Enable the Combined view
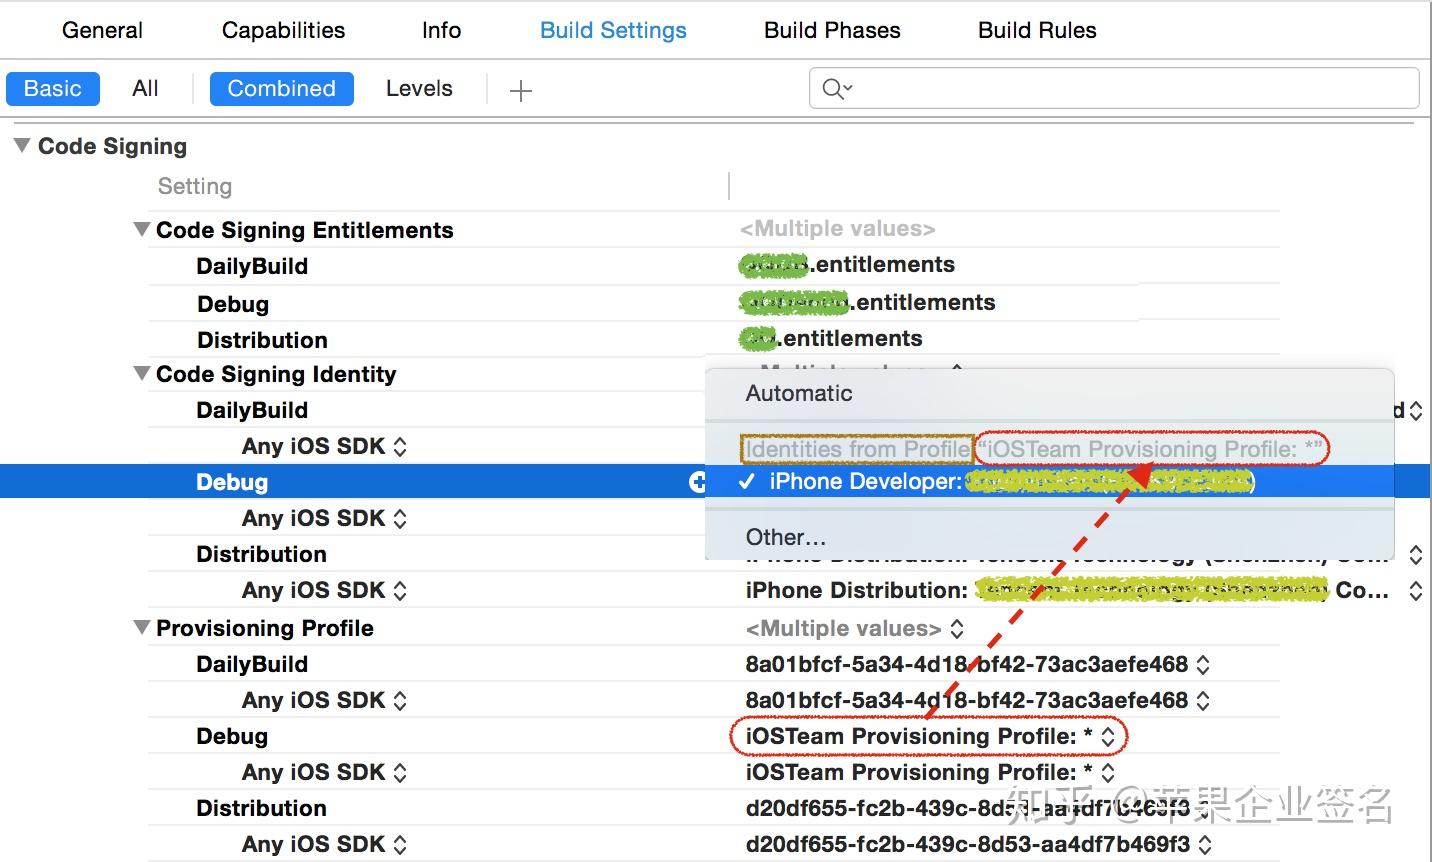The width and height of the screenshot is (1432, 862). point(281,89)
